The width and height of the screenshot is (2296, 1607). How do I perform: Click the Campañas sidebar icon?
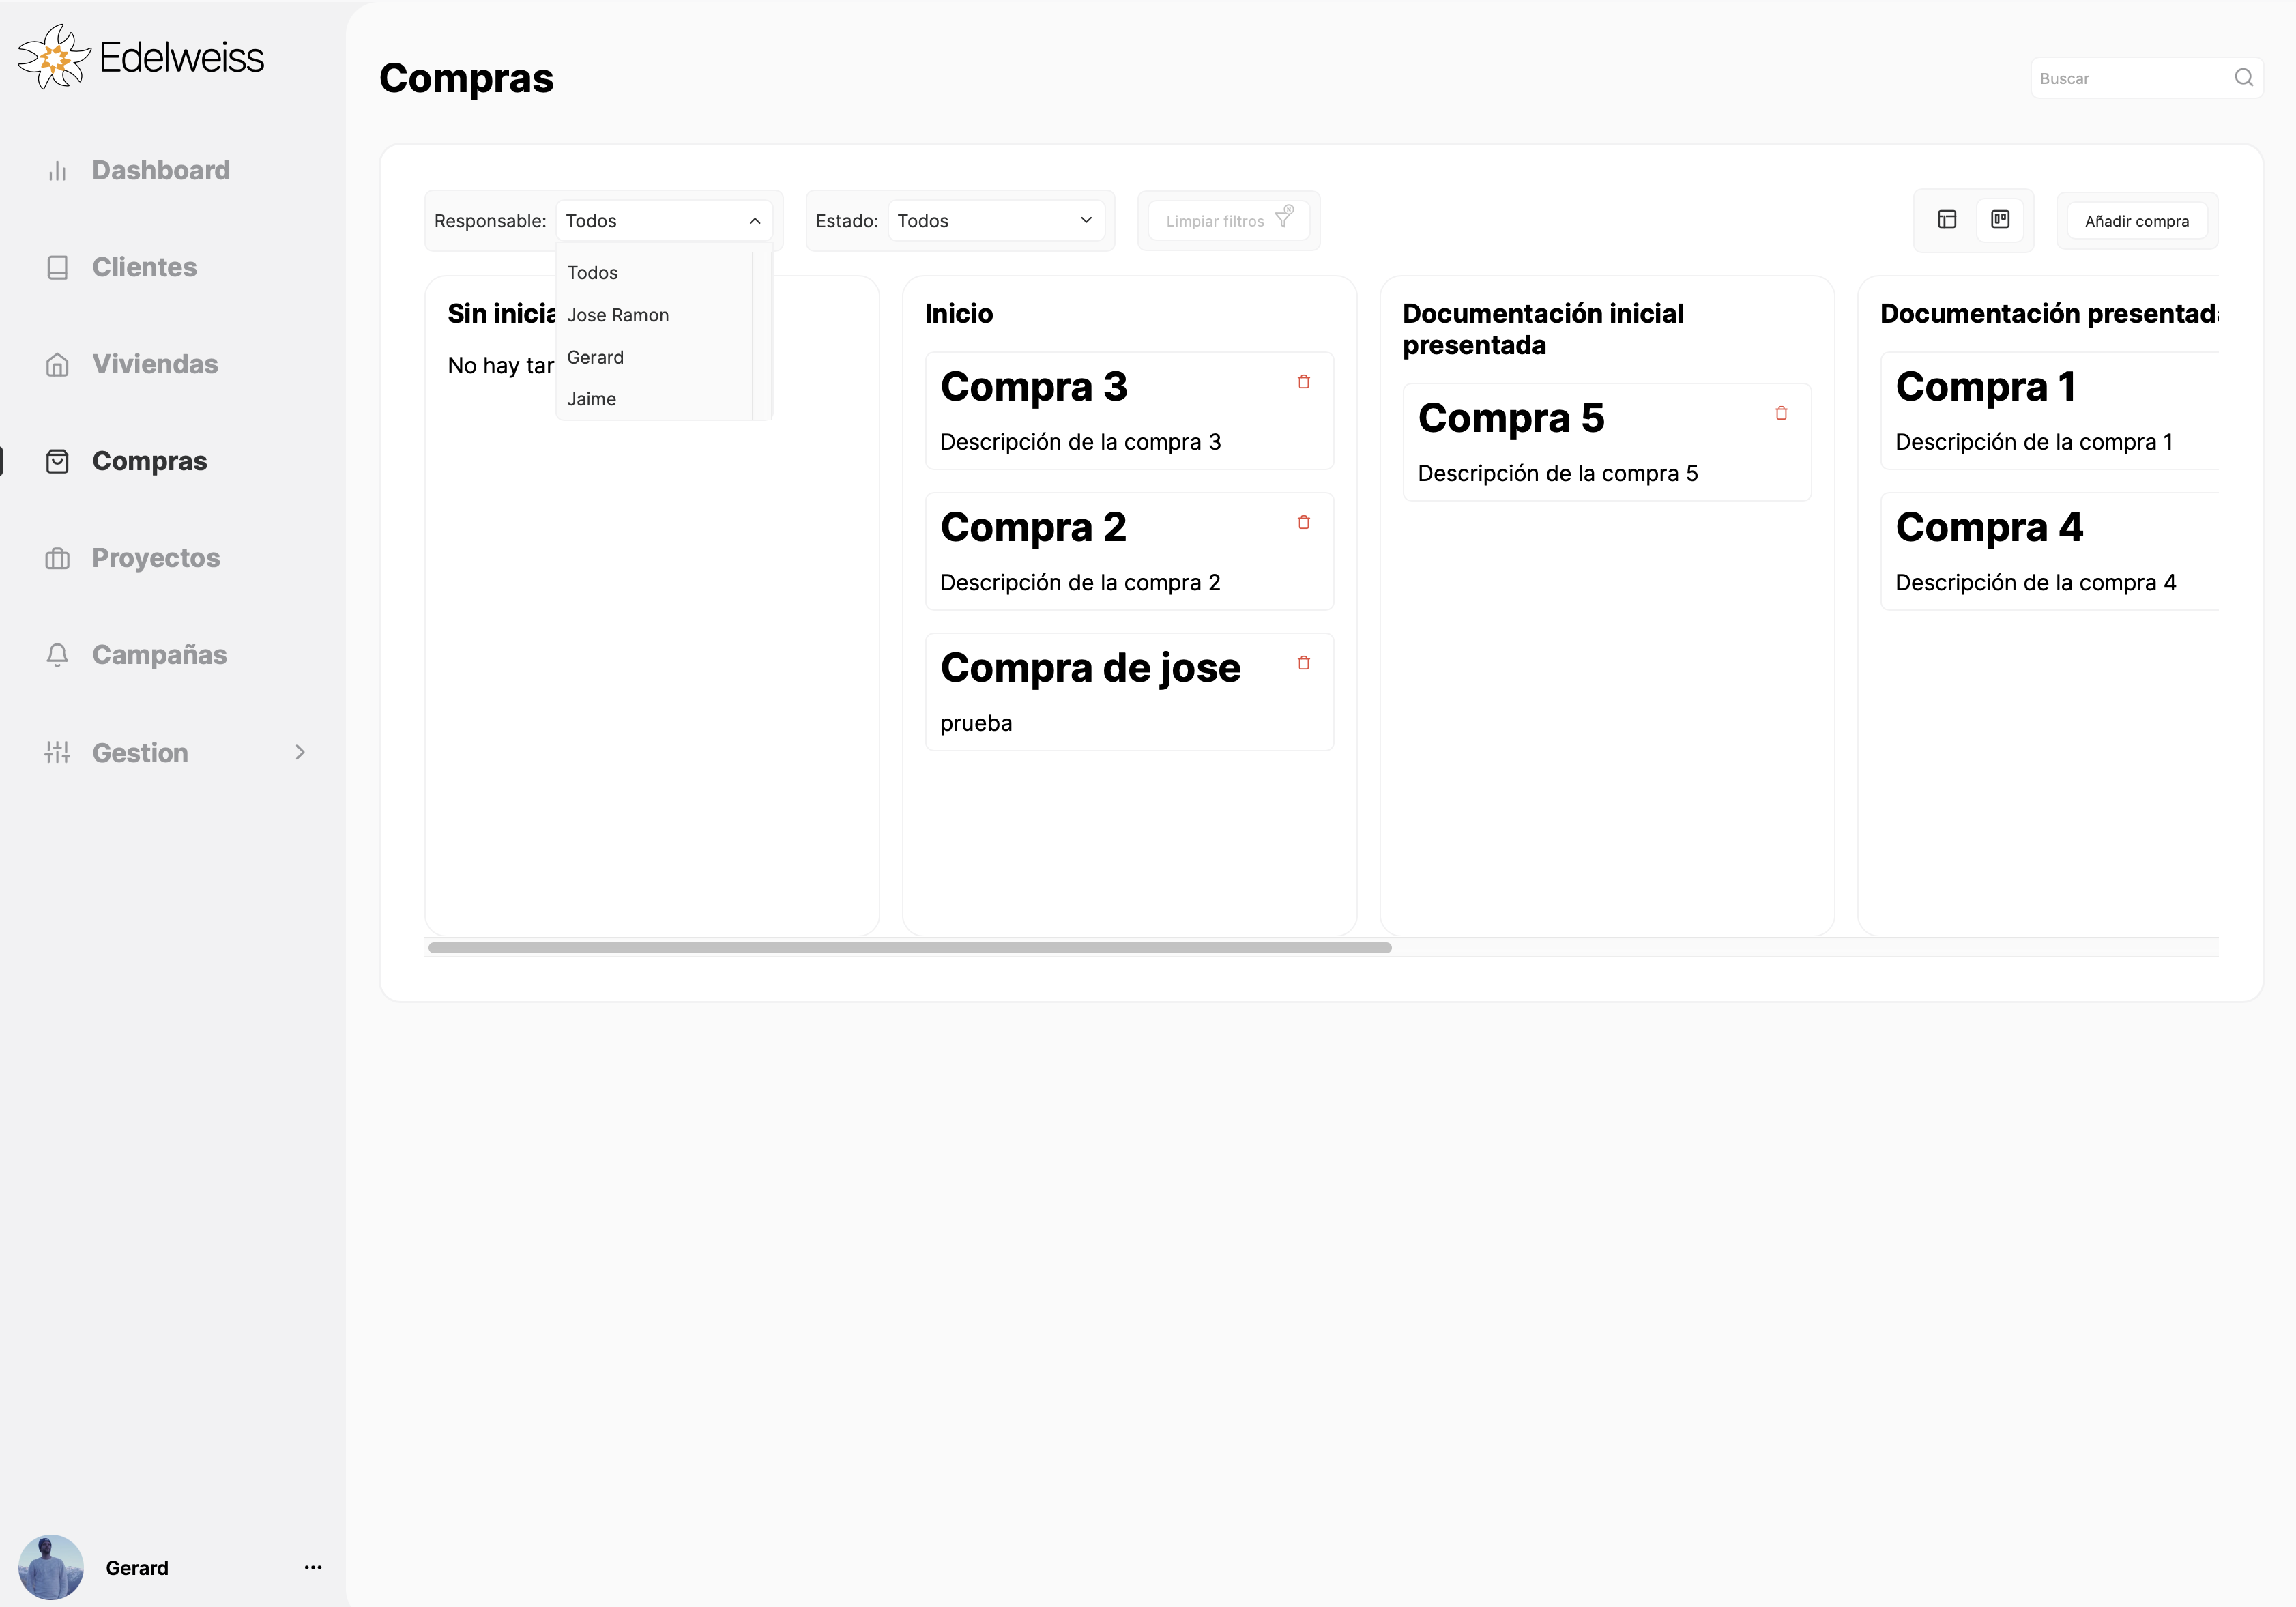click(57, 654)
